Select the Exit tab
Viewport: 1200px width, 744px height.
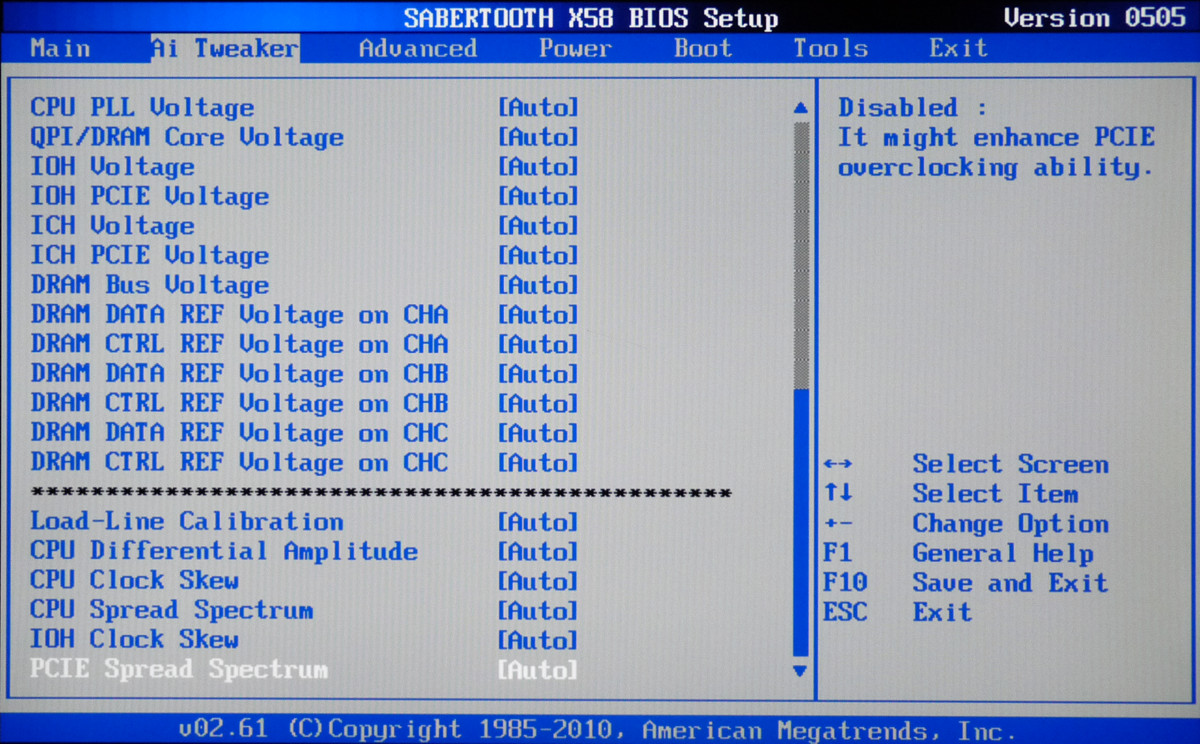tap(958, 48)
